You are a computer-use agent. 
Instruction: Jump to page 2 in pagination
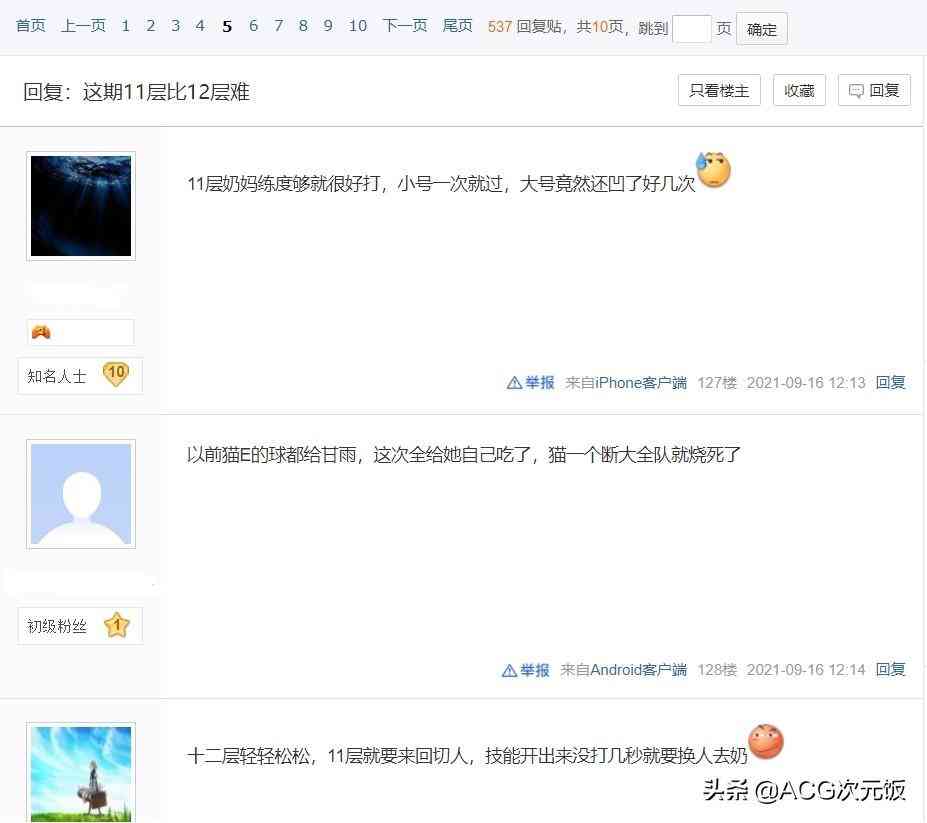(x=151, y=26)
